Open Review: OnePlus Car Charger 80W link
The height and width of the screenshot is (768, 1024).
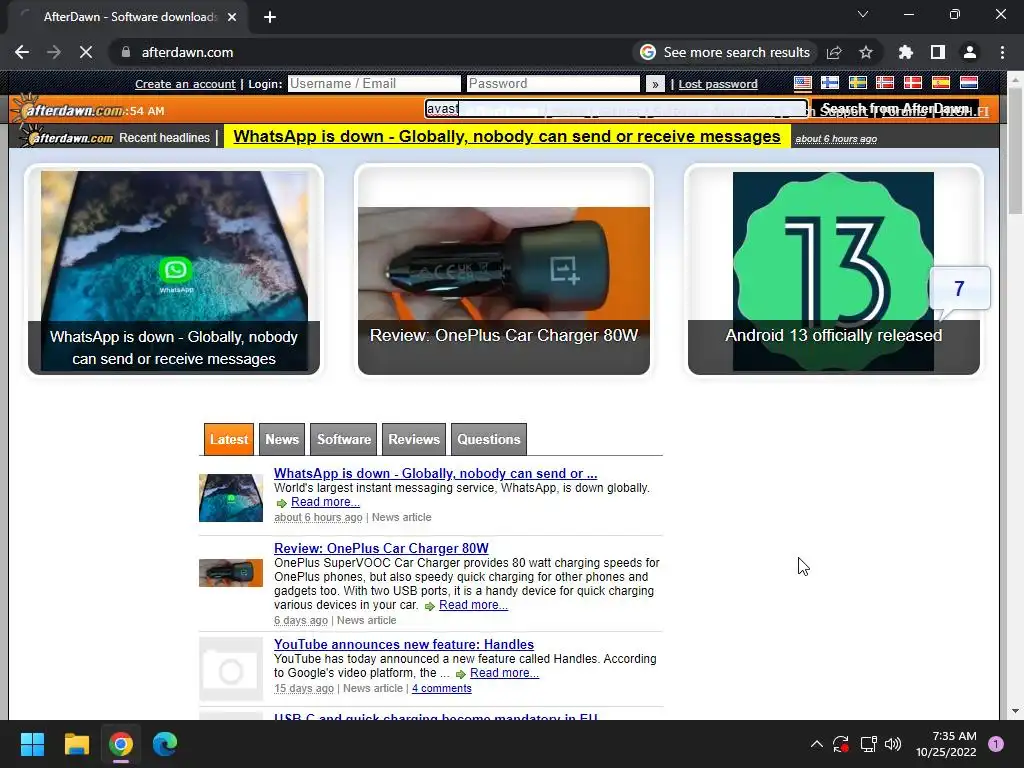coord(381,549)
